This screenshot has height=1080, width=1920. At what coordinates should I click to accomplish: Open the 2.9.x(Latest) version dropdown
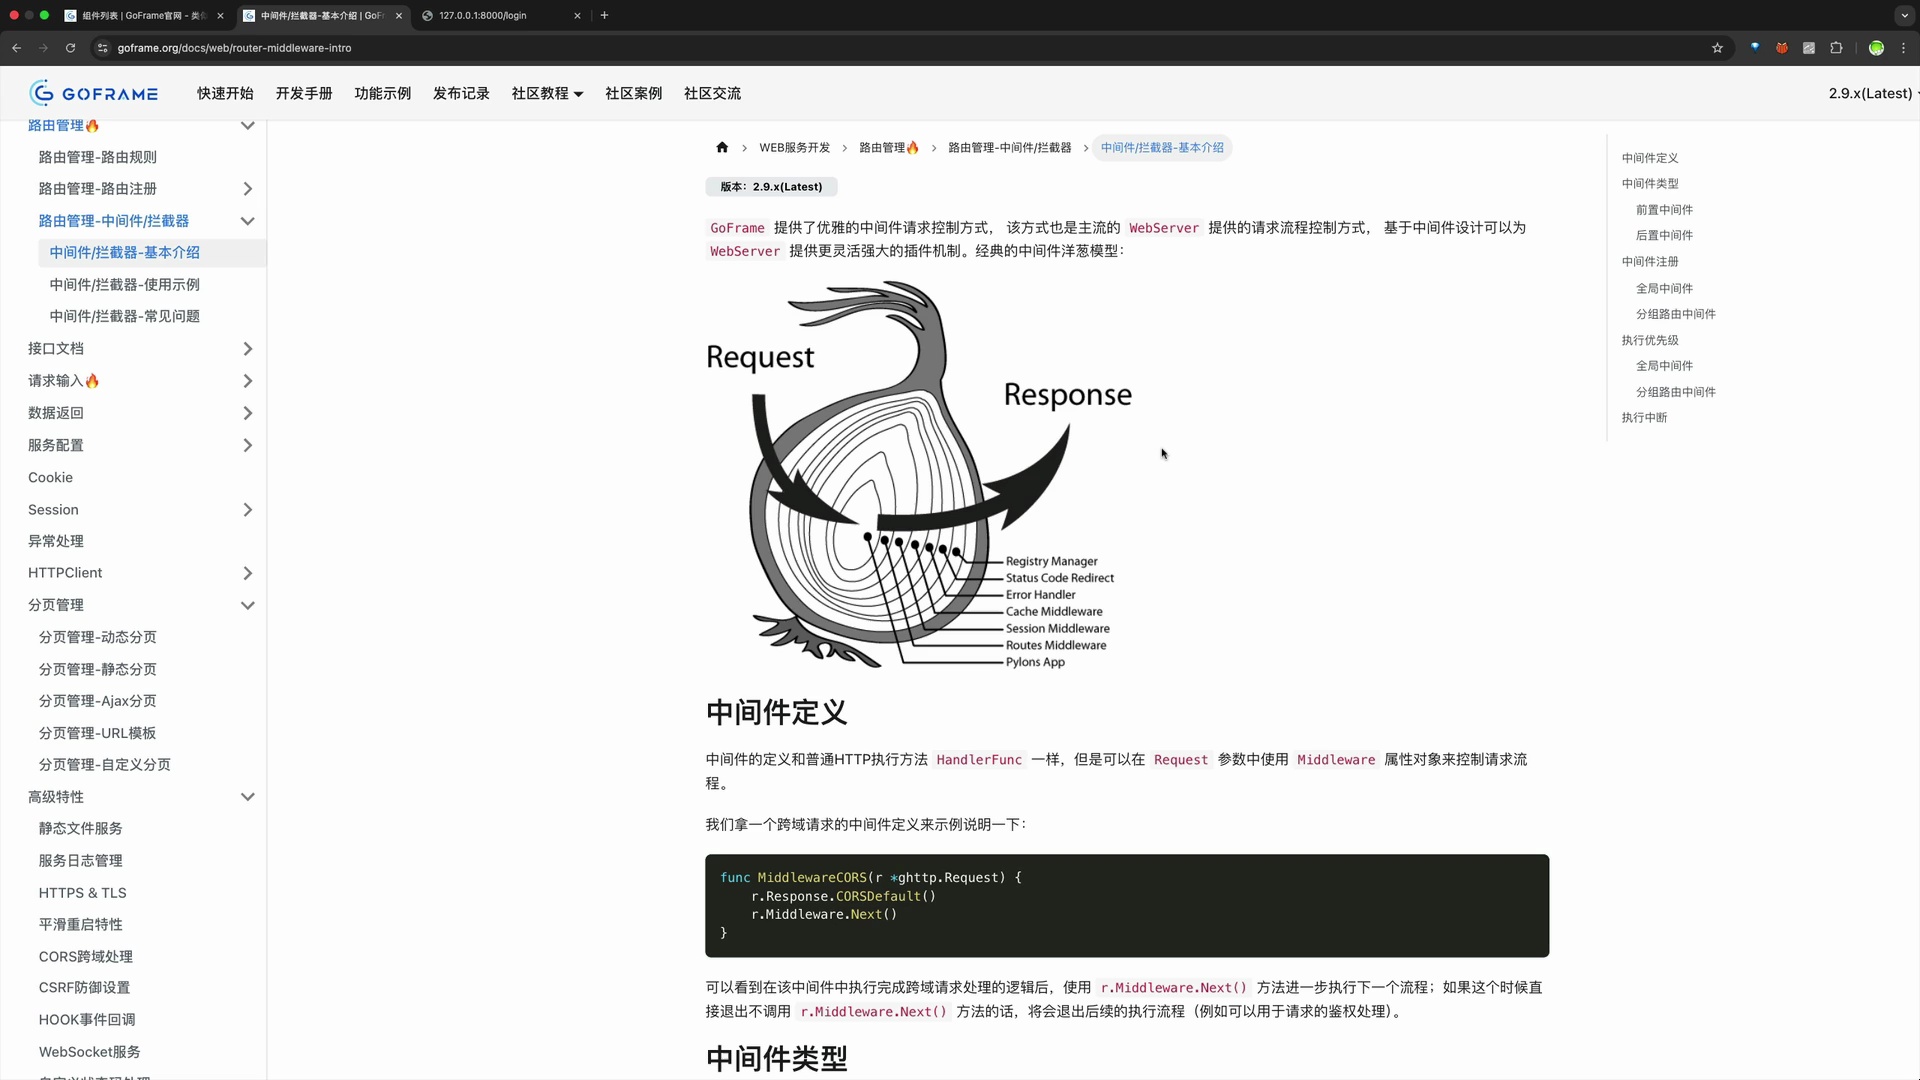coord(1872,93)
